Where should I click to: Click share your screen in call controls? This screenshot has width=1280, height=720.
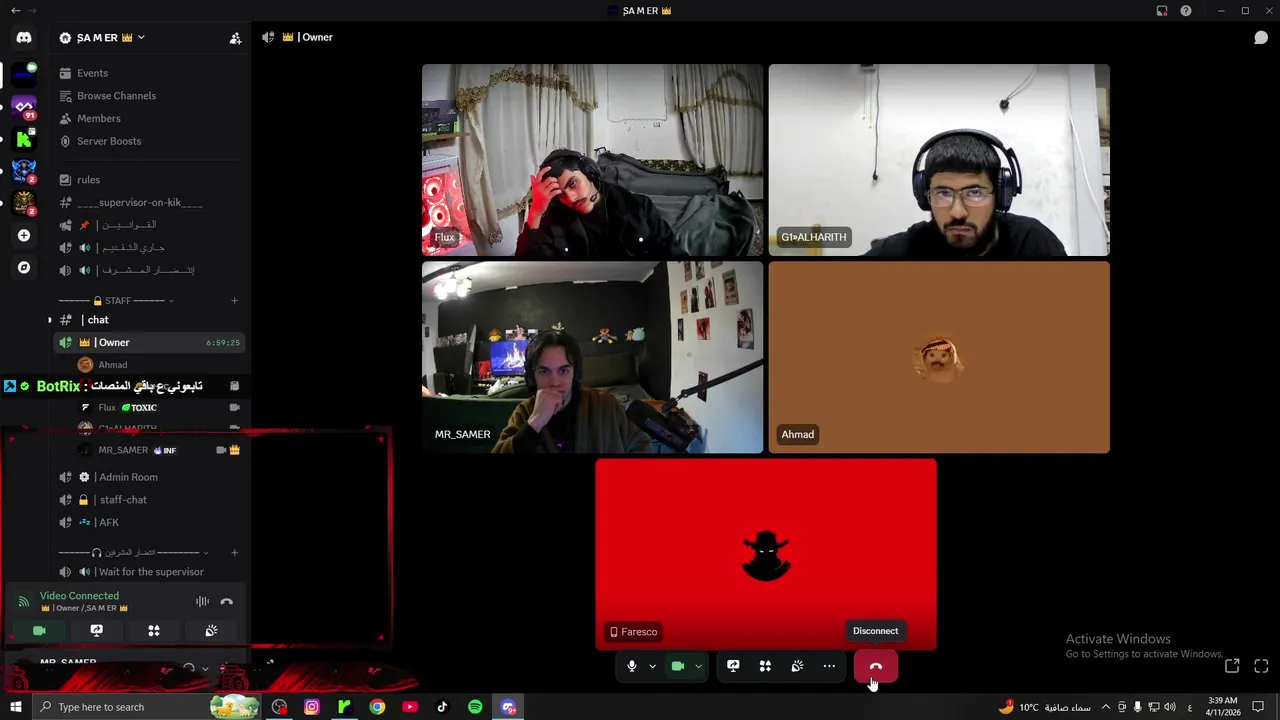[733, 666]
